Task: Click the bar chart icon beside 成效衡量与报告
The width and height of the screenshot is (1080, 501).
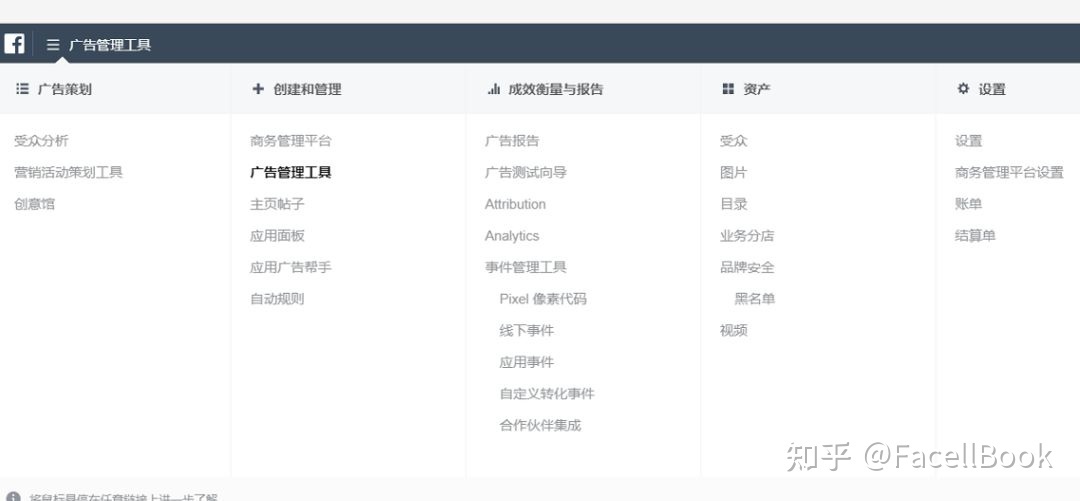Action: (493, 89)
